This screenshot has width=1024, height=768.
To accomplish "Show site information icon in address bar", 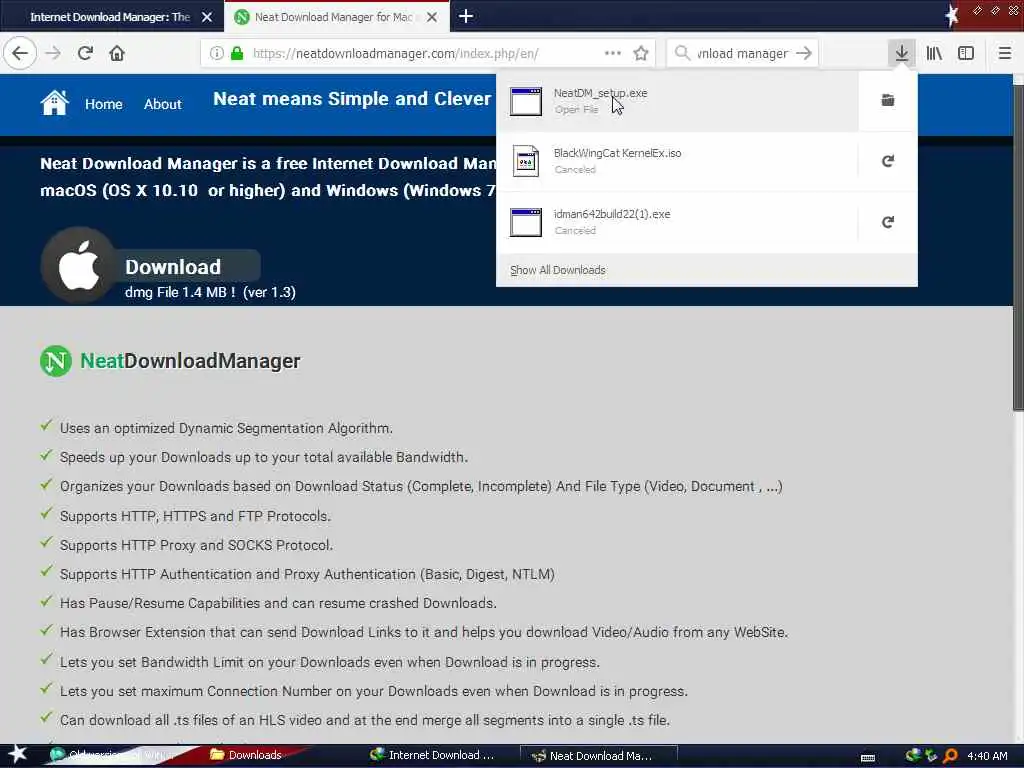I will tap(216, 53).
